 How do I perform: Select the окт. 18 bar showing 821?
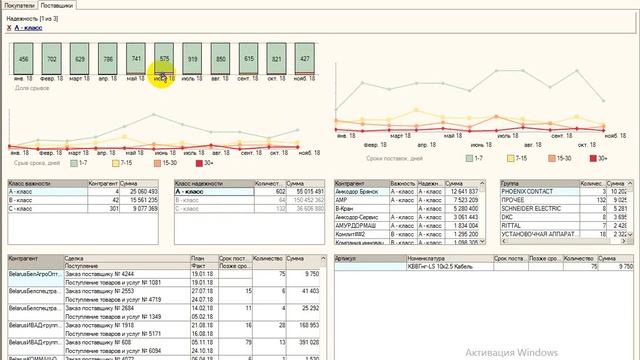277,59
